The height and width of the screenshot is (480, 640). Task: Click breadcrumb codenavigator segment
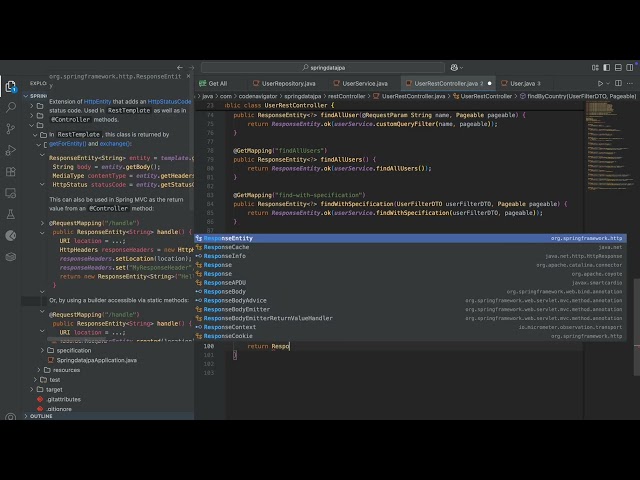(x=258, y=96)
